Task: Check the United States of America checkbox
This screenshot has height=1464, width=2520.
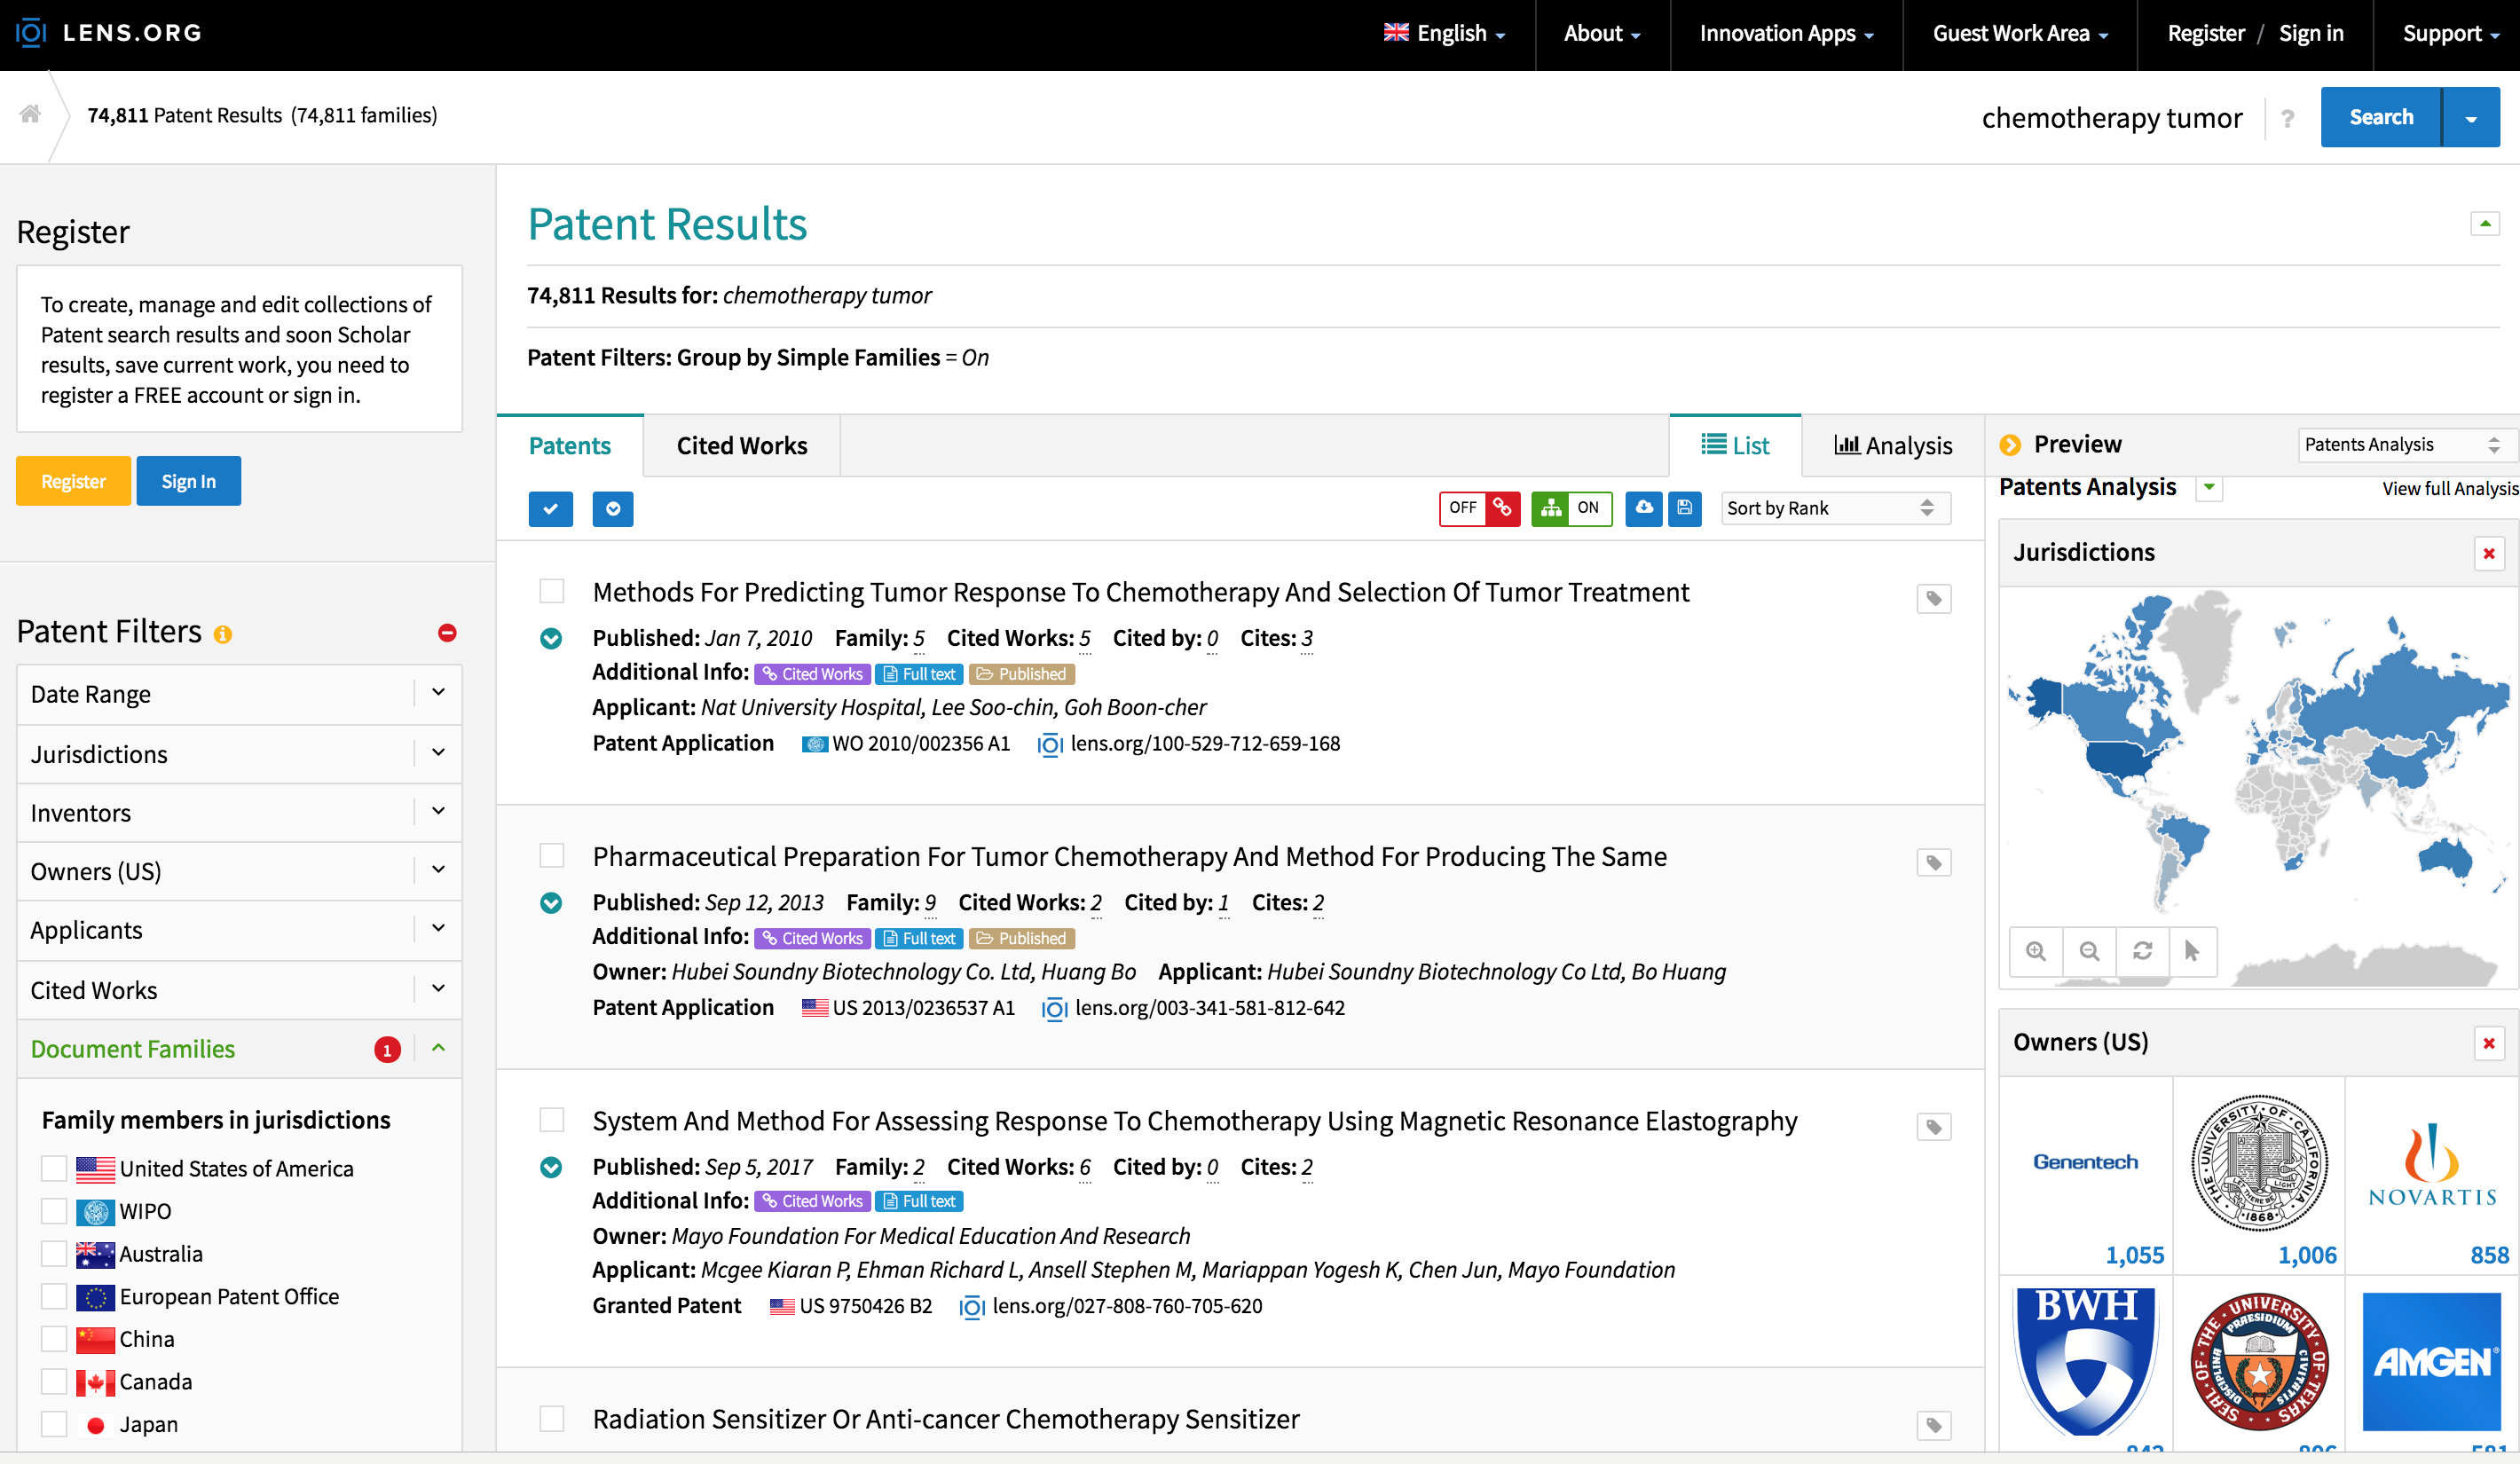Action: 54,1168
